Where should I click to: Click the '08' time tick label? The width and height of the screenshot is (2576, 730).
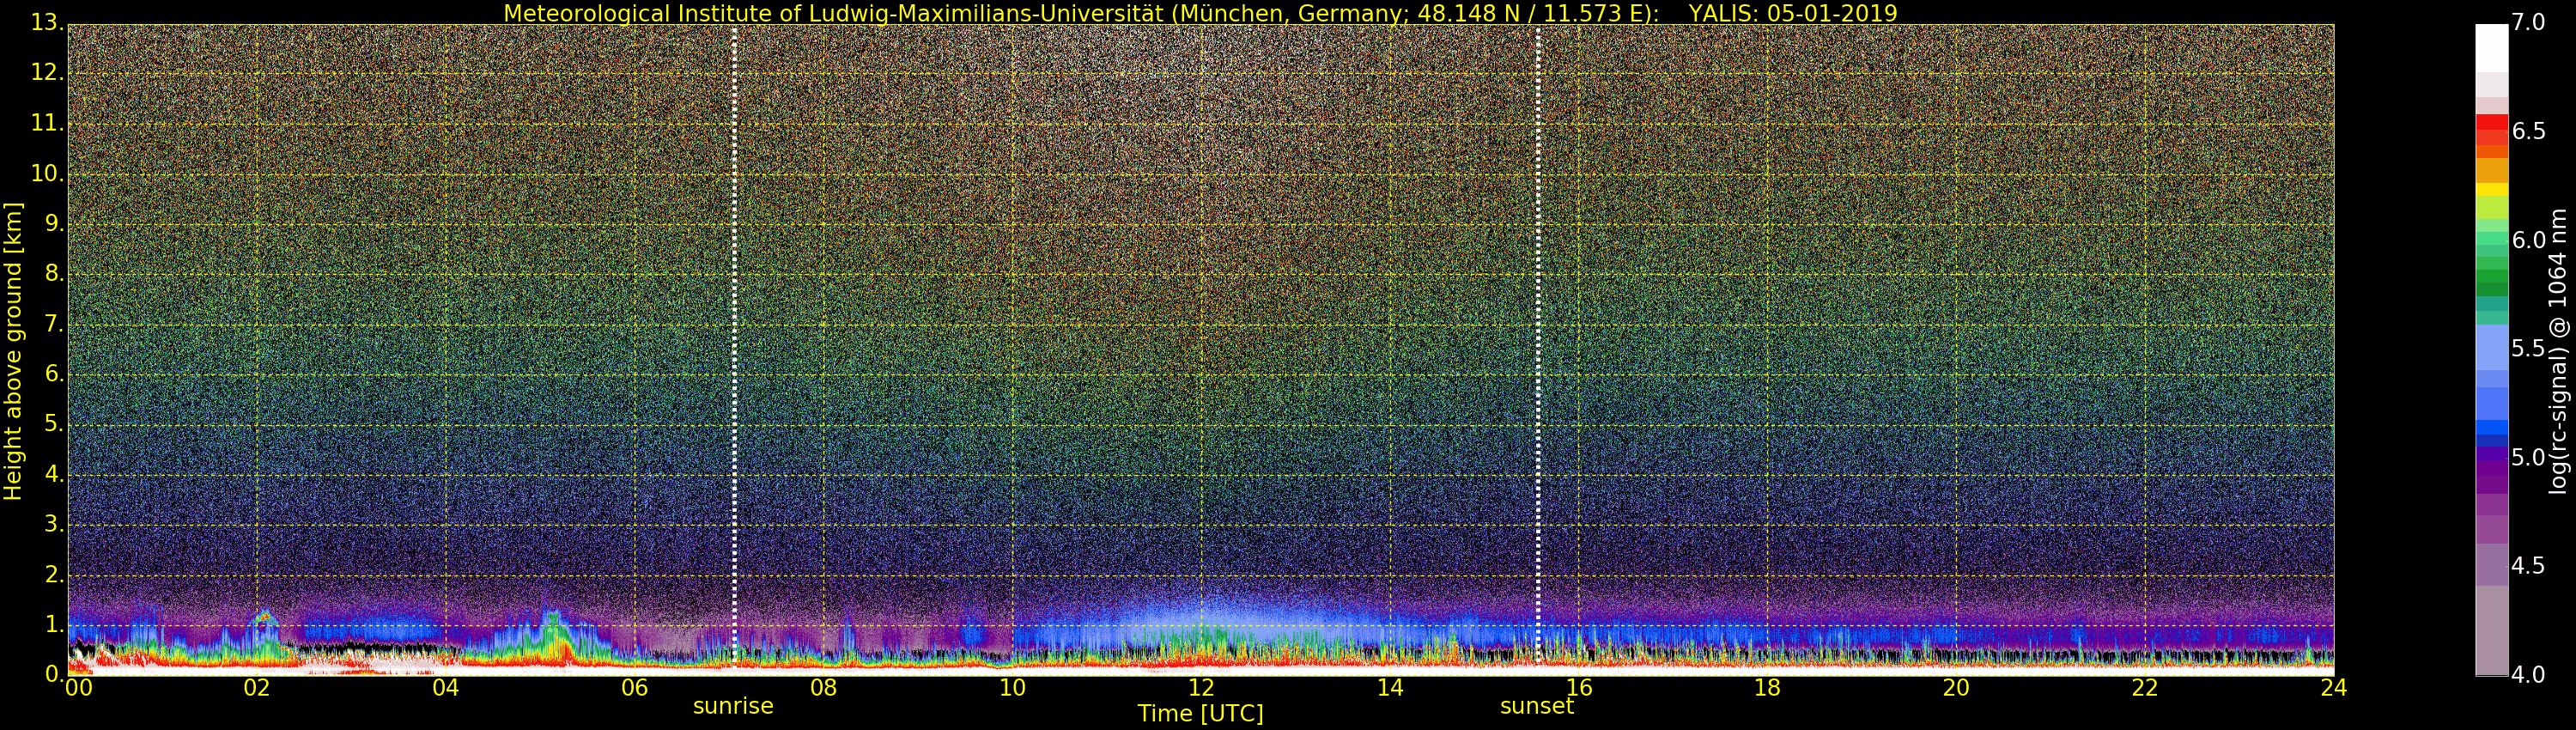tap(823, 688)
